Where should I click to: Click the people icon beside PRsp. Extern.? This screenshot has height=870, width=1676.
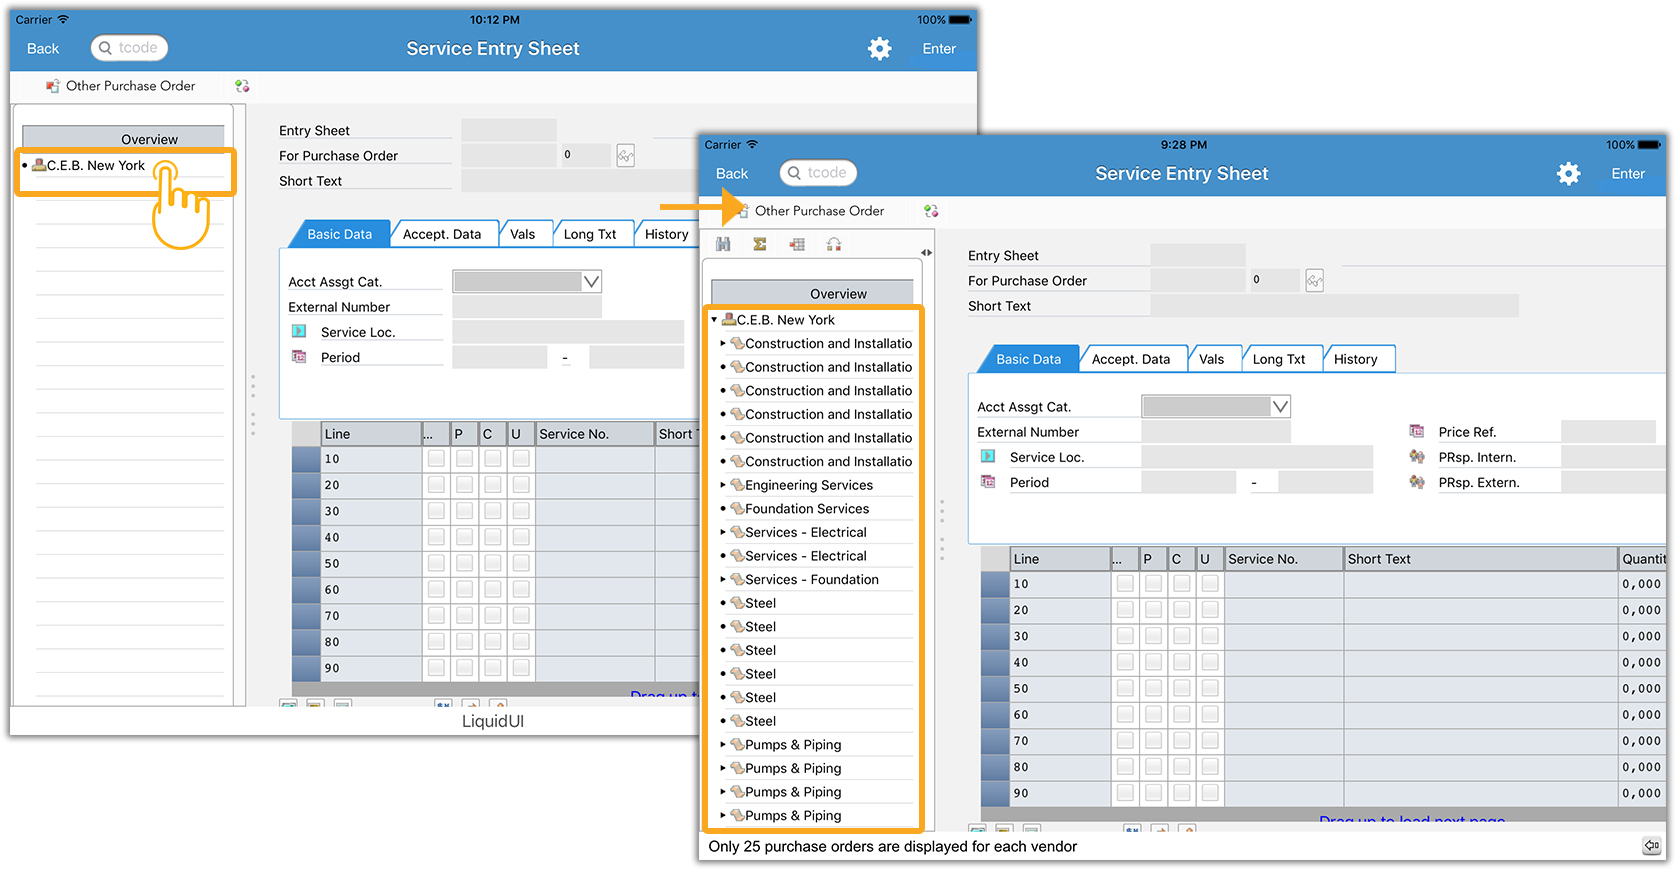[1417, 482]
